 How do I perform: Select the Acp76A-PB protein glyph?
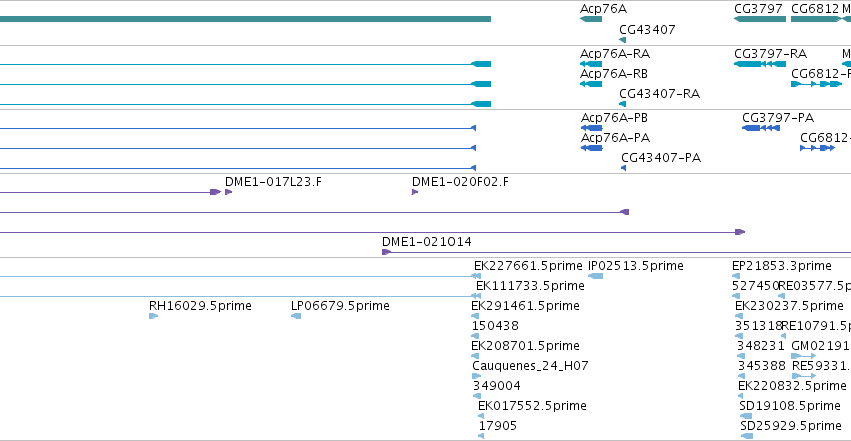[x=592, y=128]
